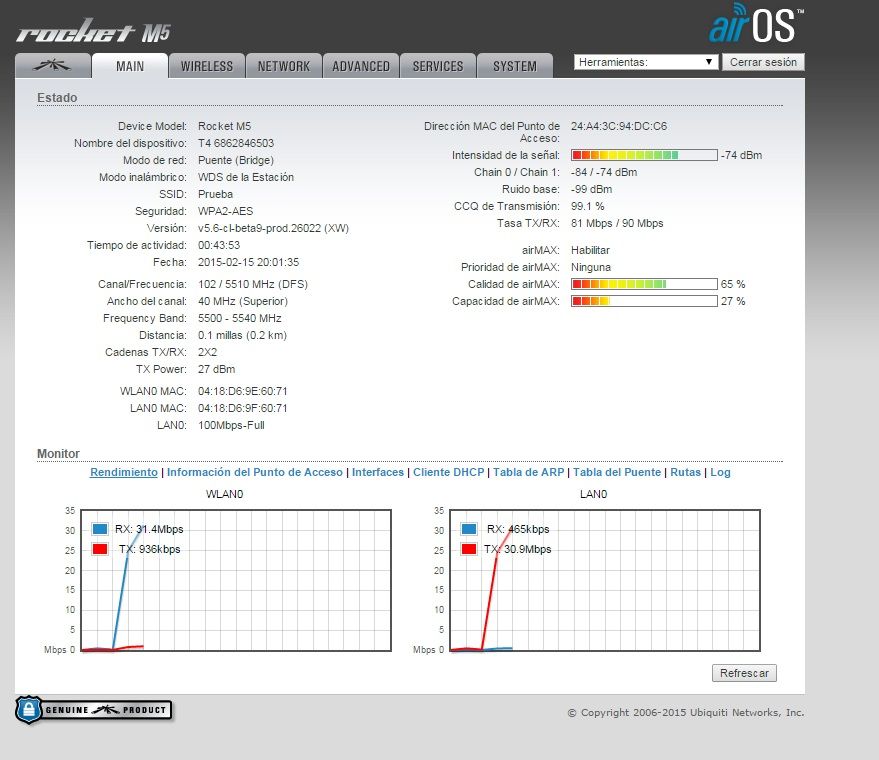Go to the ADVANCED tab

pyautogui.click(x=360, y=66)
